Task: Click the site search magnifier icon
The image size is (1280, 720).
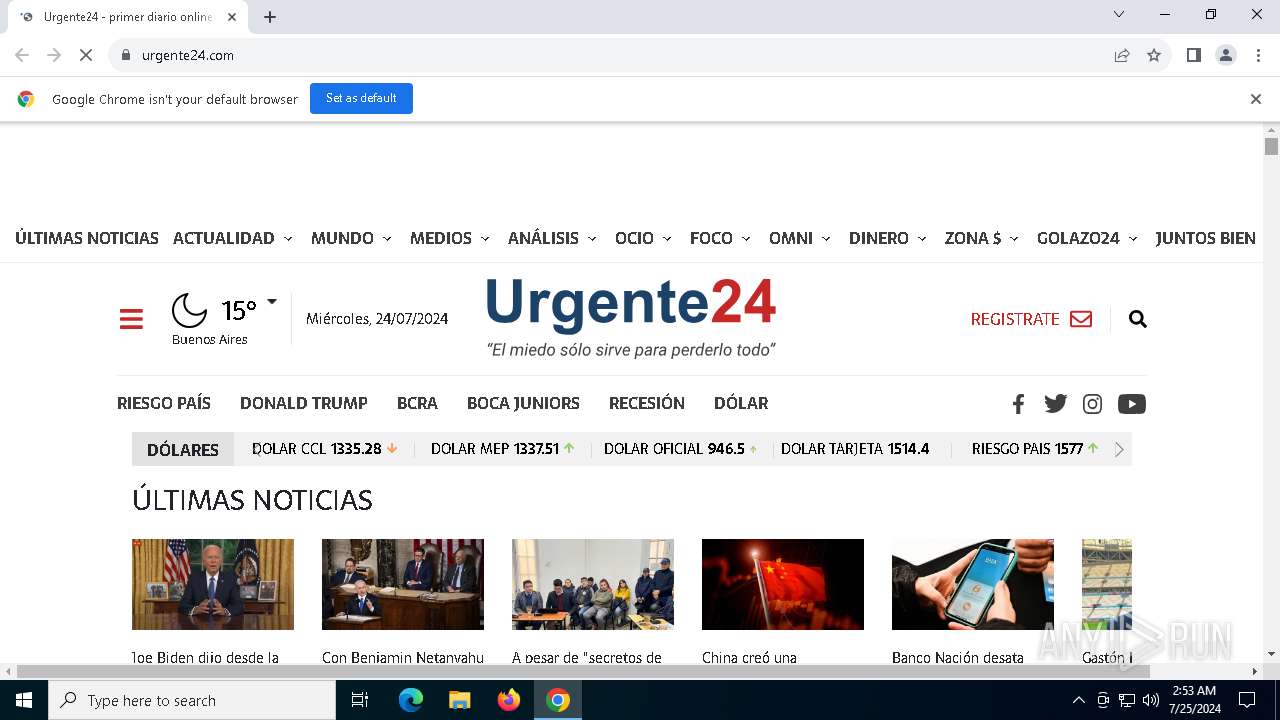Action: click(x=1137, y=319)
